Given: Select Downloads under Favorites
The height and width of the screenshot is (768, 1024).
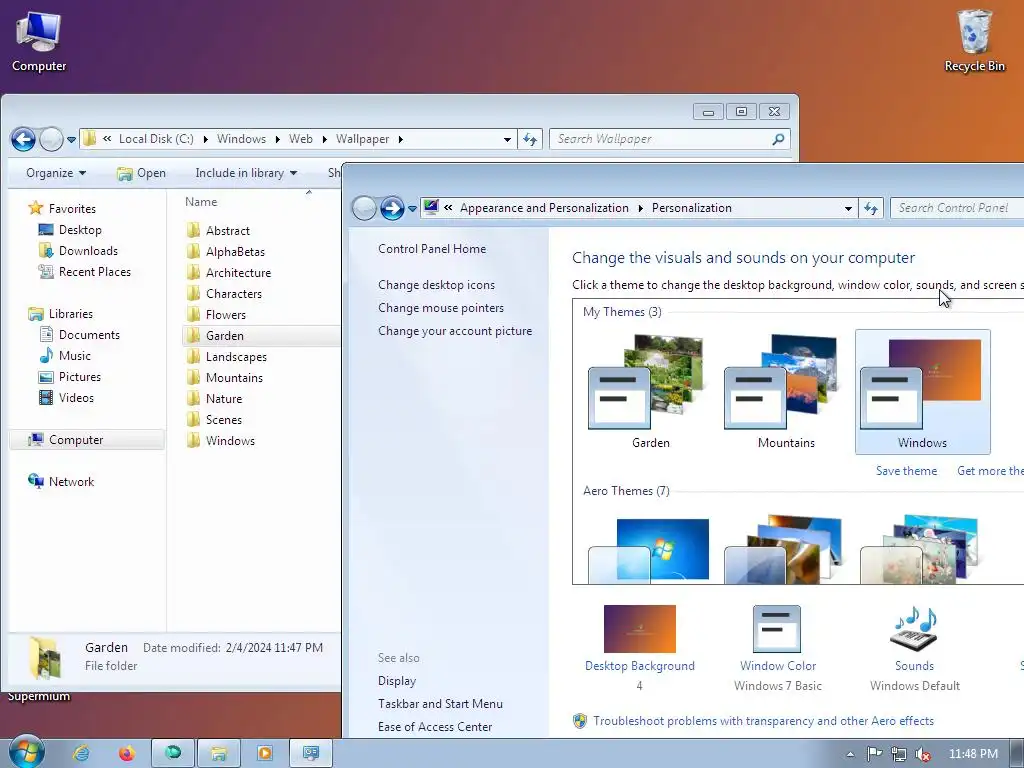Looking at the screenshot, I should (78, 251).
